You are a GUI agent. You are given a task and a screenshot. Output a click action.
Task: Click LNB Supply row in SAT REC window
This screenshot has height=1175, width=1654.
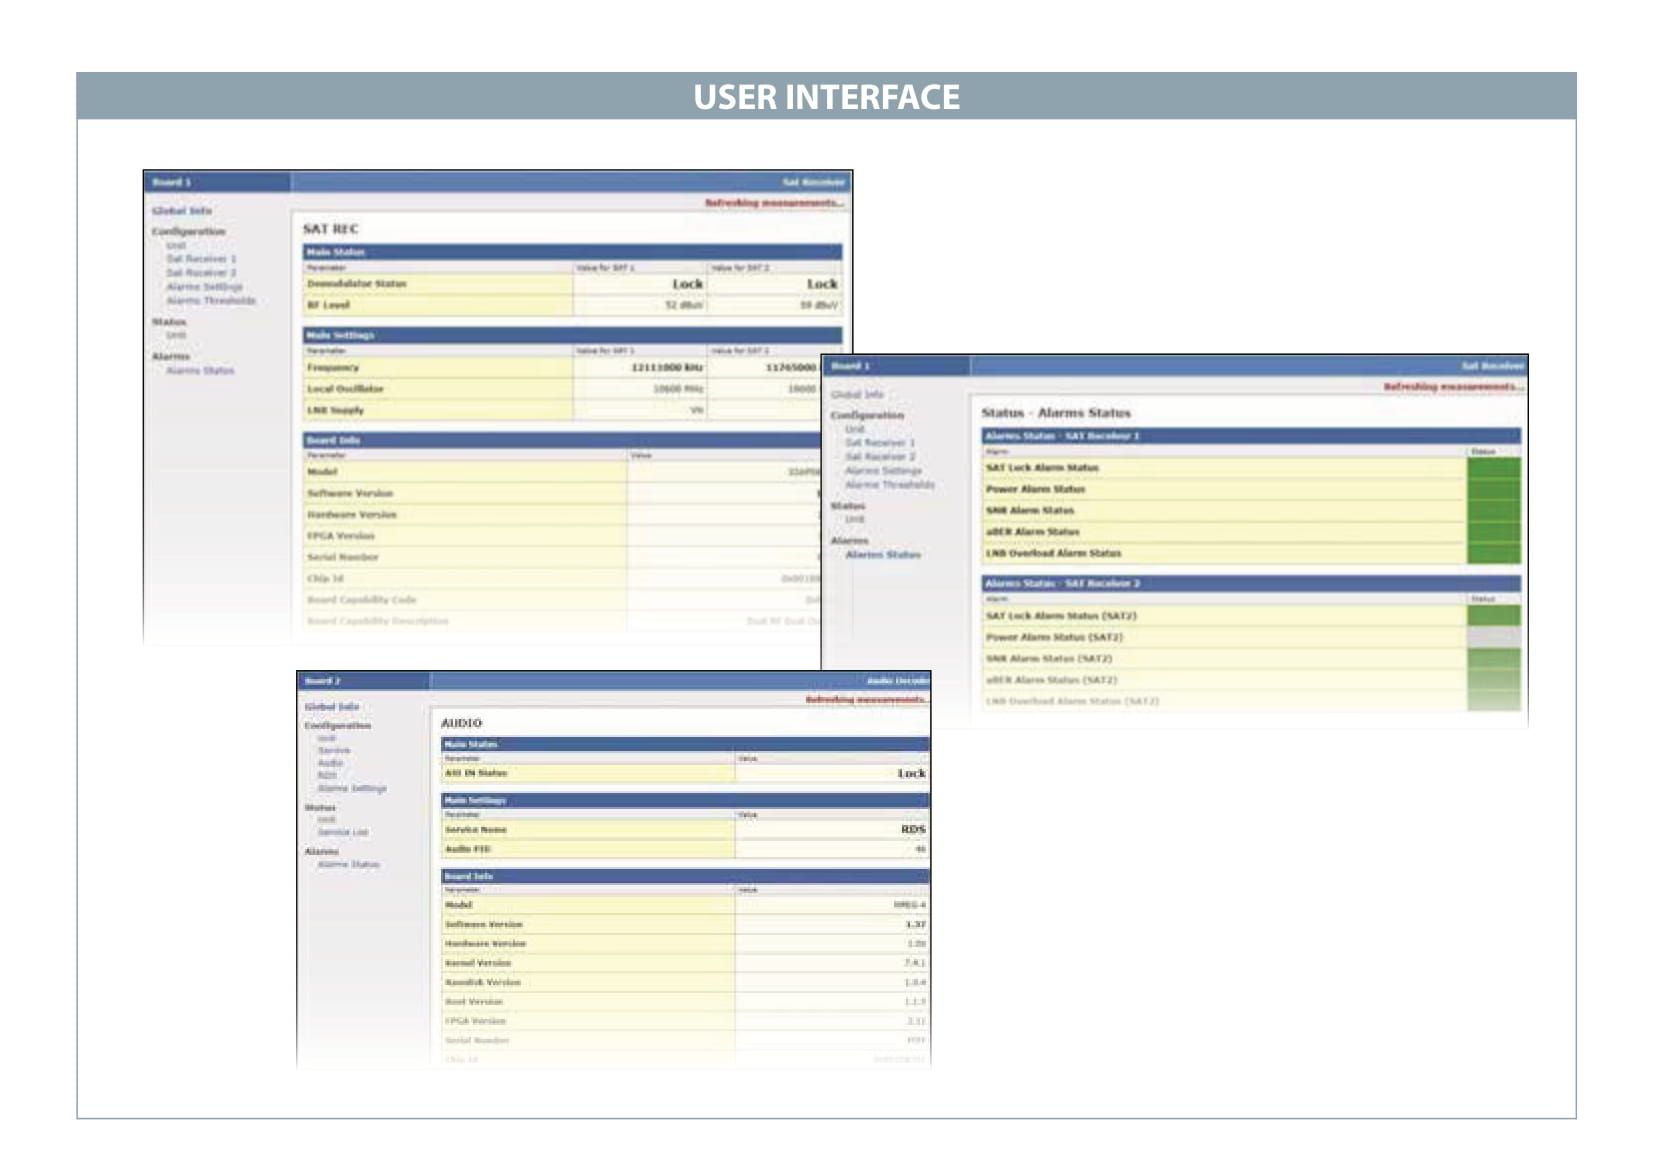tap(562, 410)
